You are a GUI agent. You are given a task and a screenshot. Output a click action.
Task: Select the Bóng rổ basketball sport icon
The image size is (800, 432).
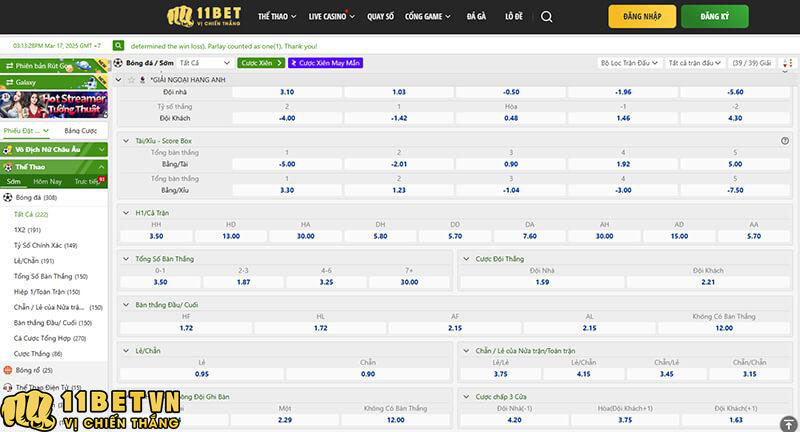tap(8, 370)
